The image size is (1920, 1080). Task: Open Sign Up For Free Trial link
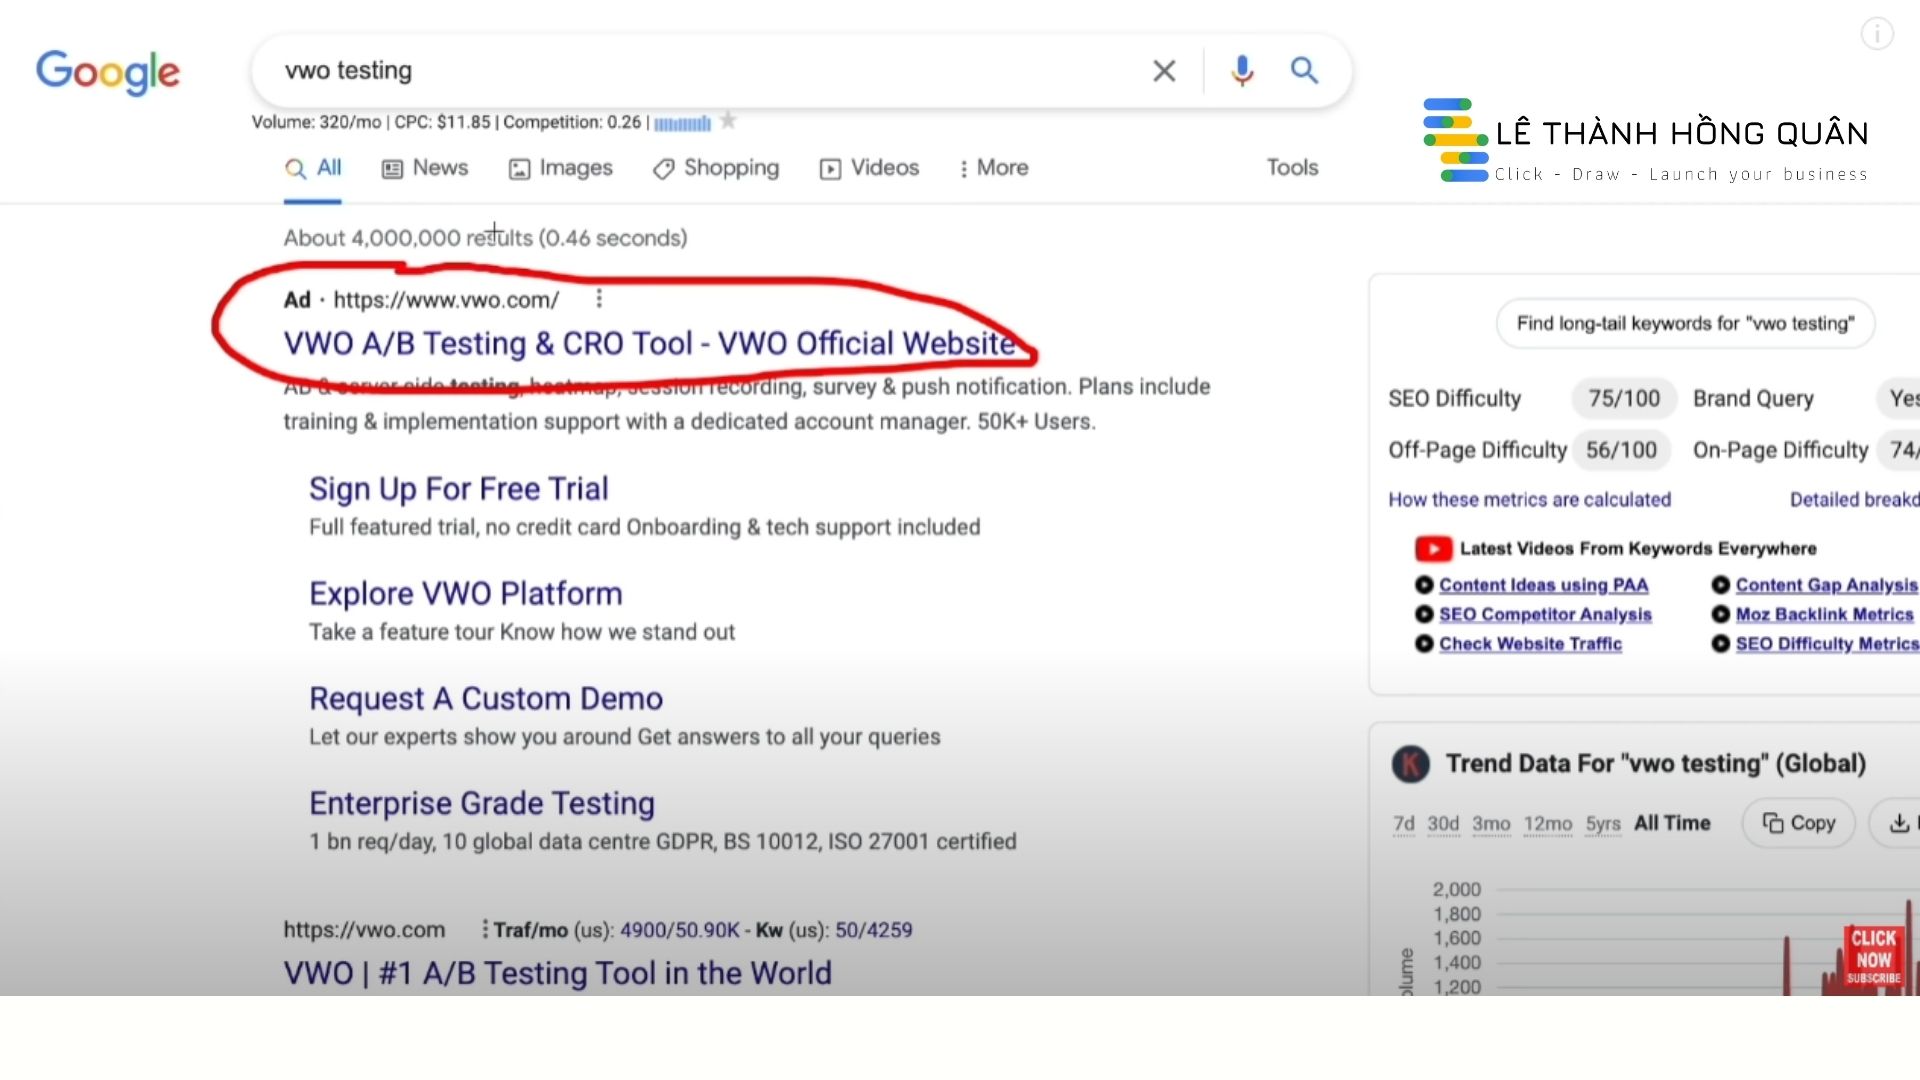(458, 488)
